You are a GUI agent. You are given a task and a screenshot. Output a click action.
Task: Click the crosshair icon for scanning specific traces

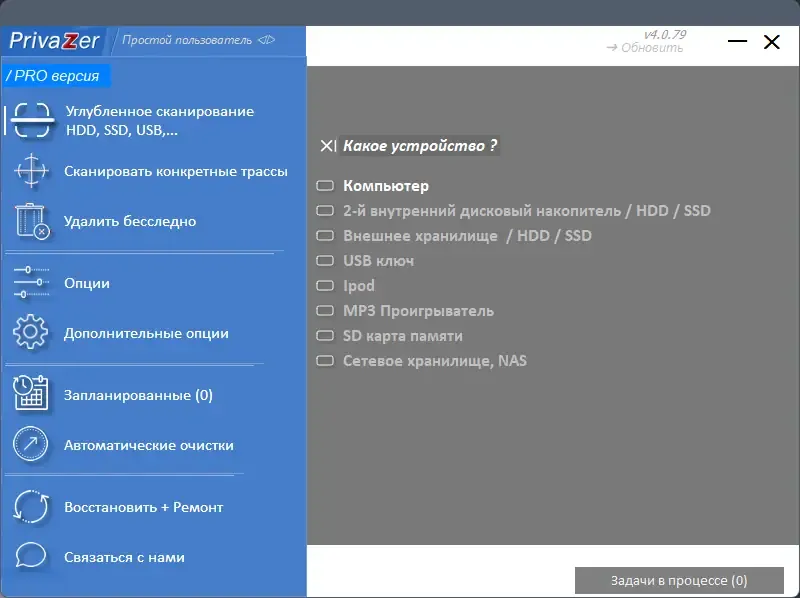point(32,170)
